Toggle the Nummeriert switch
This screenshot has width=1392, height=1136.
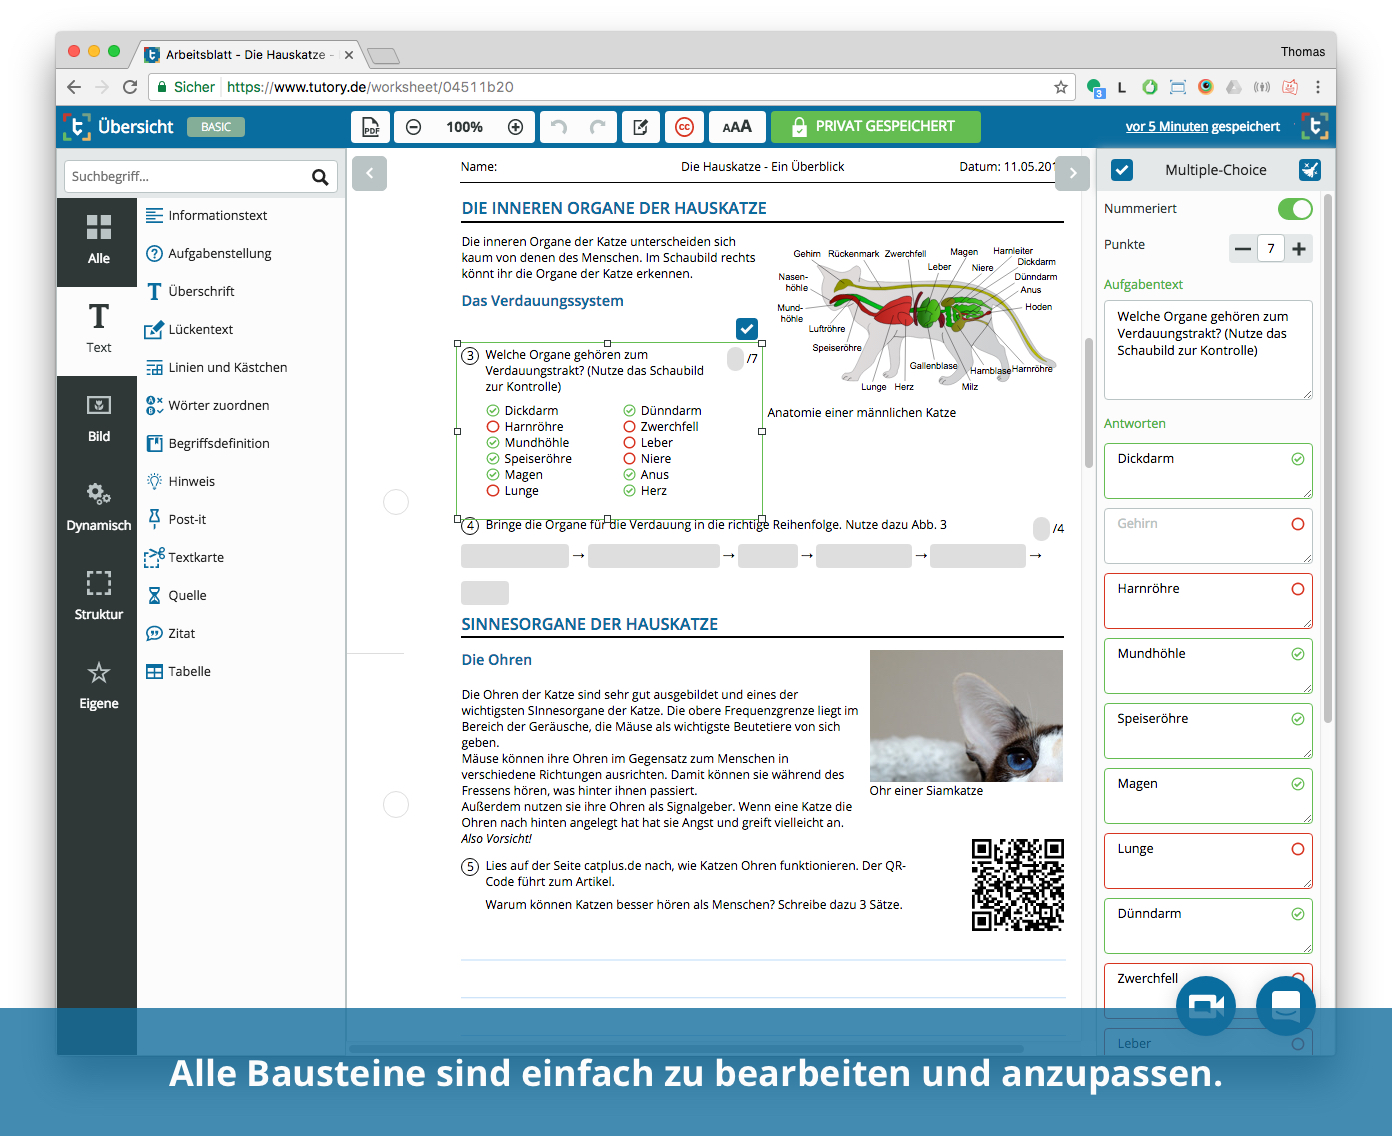[x=1295, y=209]
